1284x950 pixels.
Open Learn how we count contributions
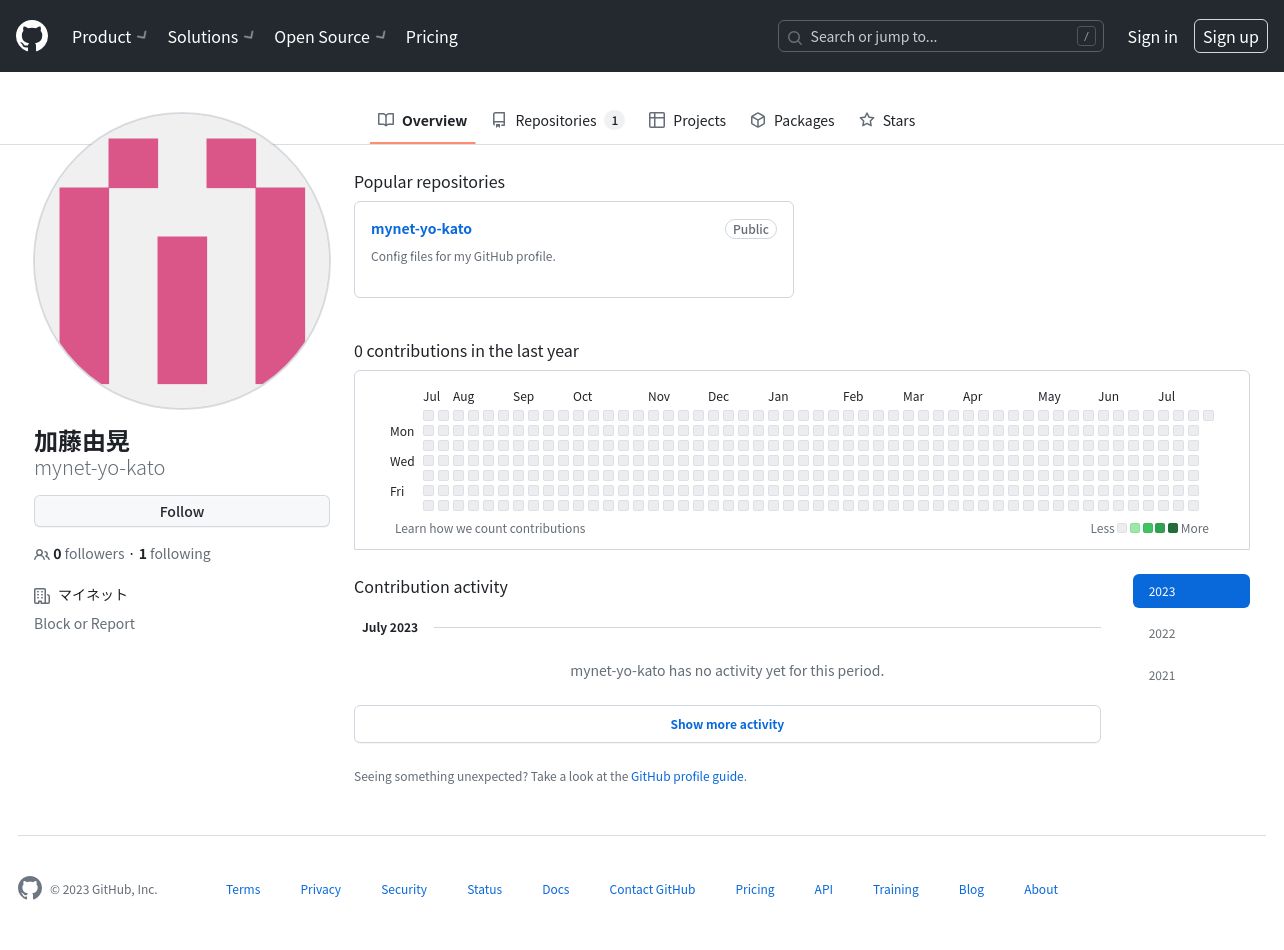tap(490, 528)
